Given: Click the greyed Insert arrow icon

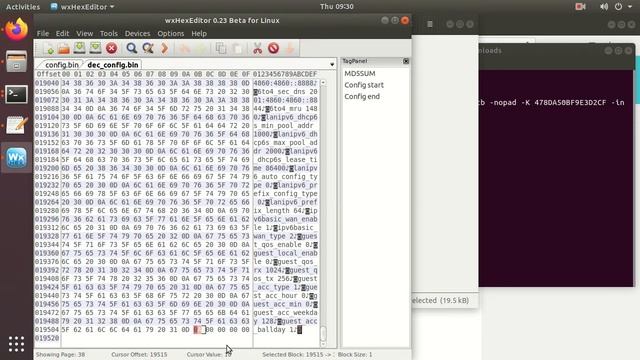Looking at the screenshot, I should (290, 49).
